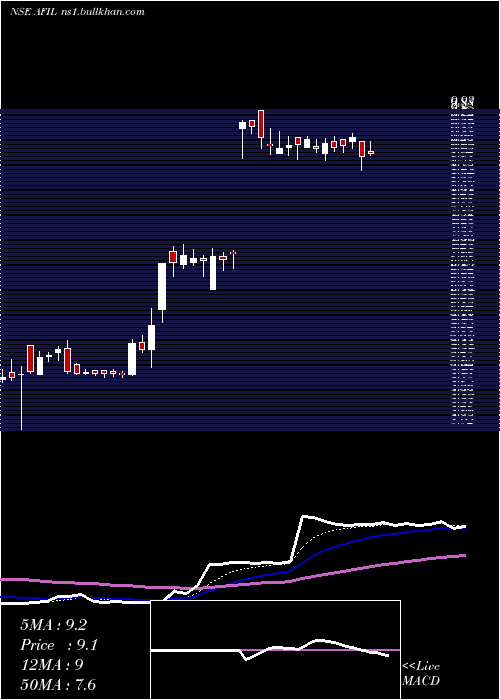500x700 pixels.
Task: Click the '50MA : 7.6' value
Action: point(58,684)
